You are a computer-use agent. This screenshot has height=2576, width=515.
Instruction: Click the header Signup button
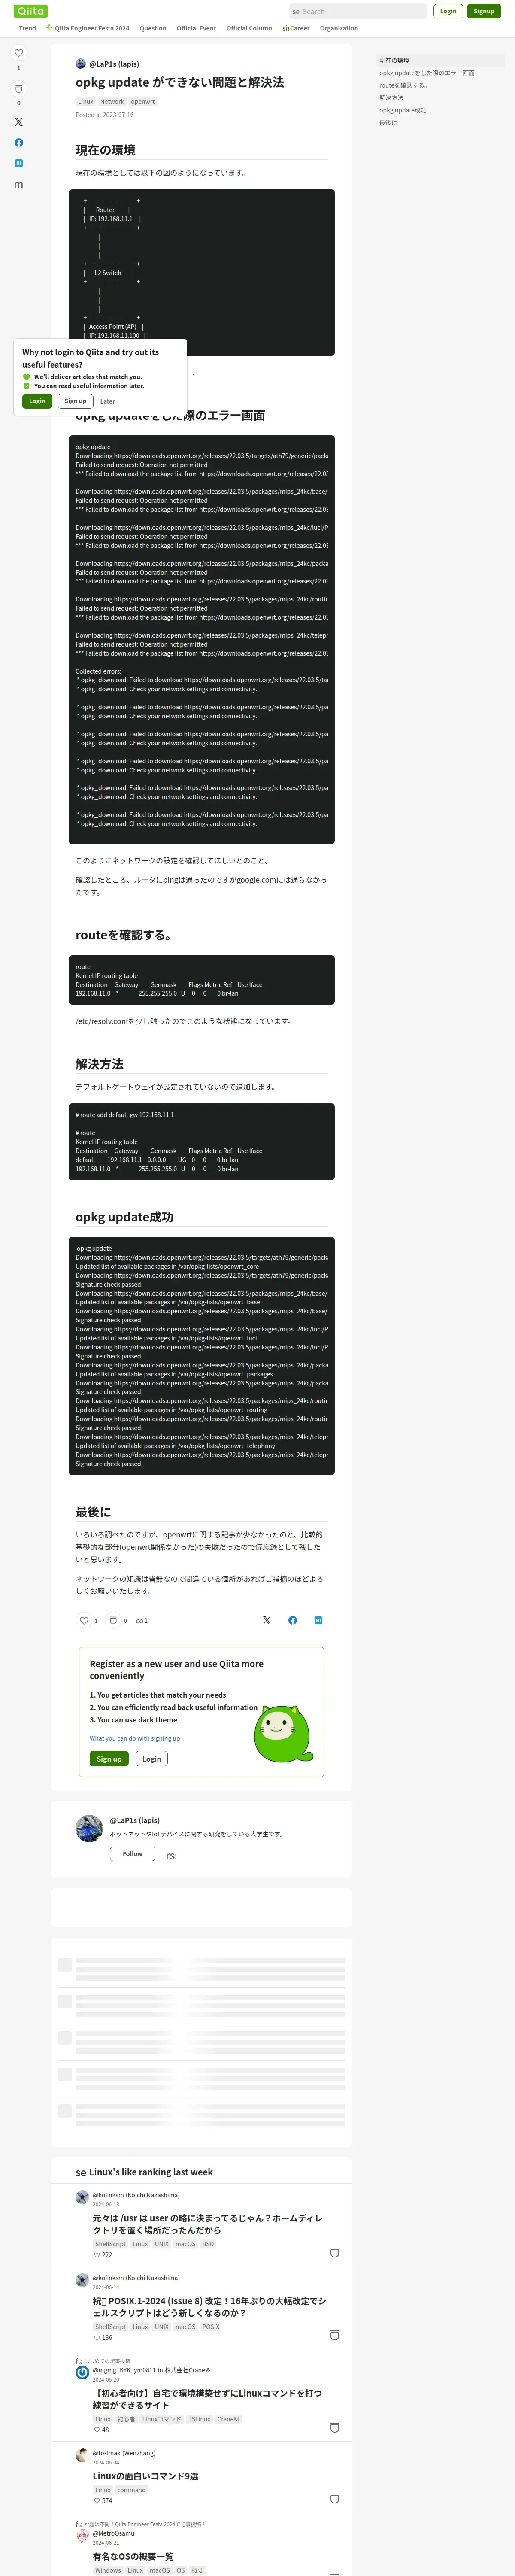coord(484,11)
